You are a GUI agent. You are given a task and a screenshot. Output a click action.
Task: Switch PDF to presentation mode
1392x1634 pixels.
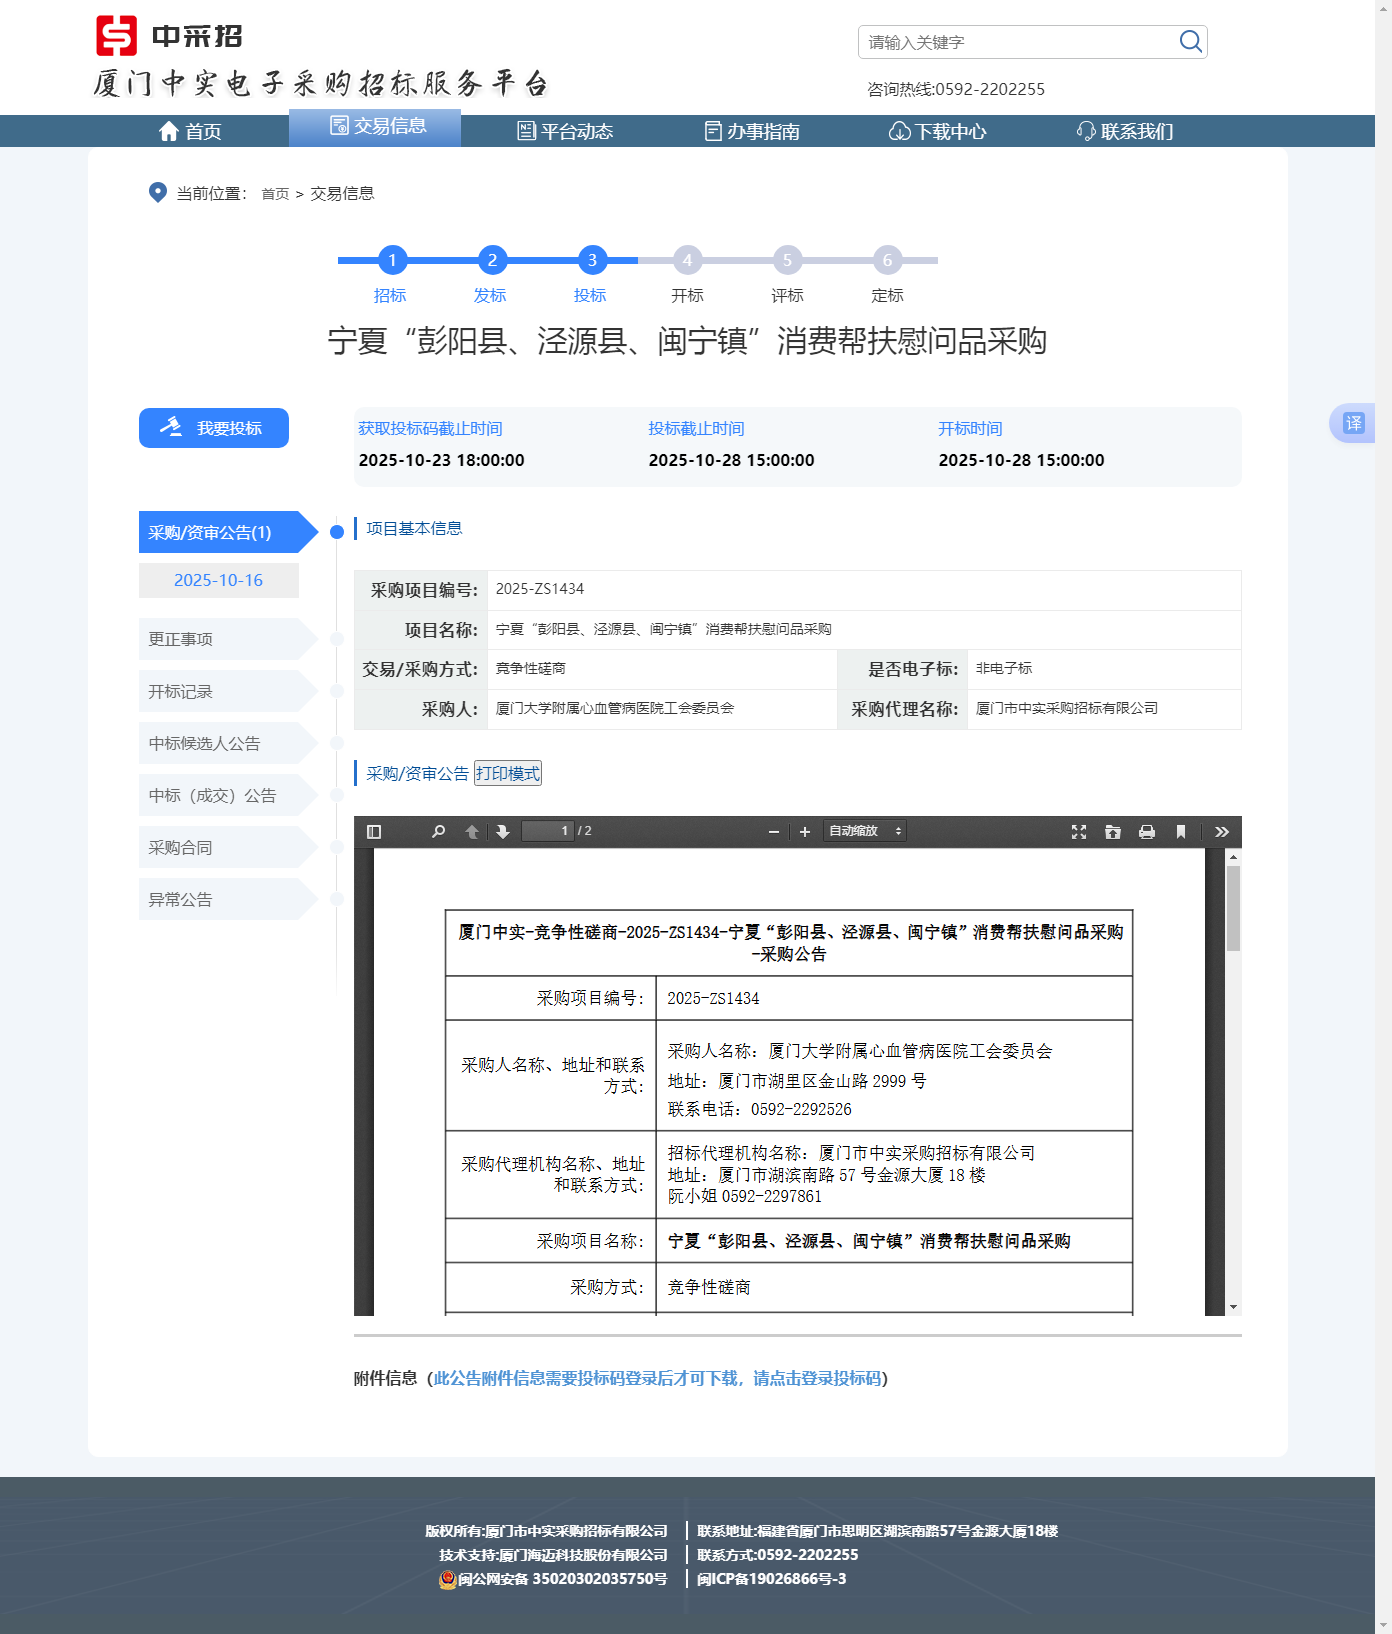(x=1079, y=831)
